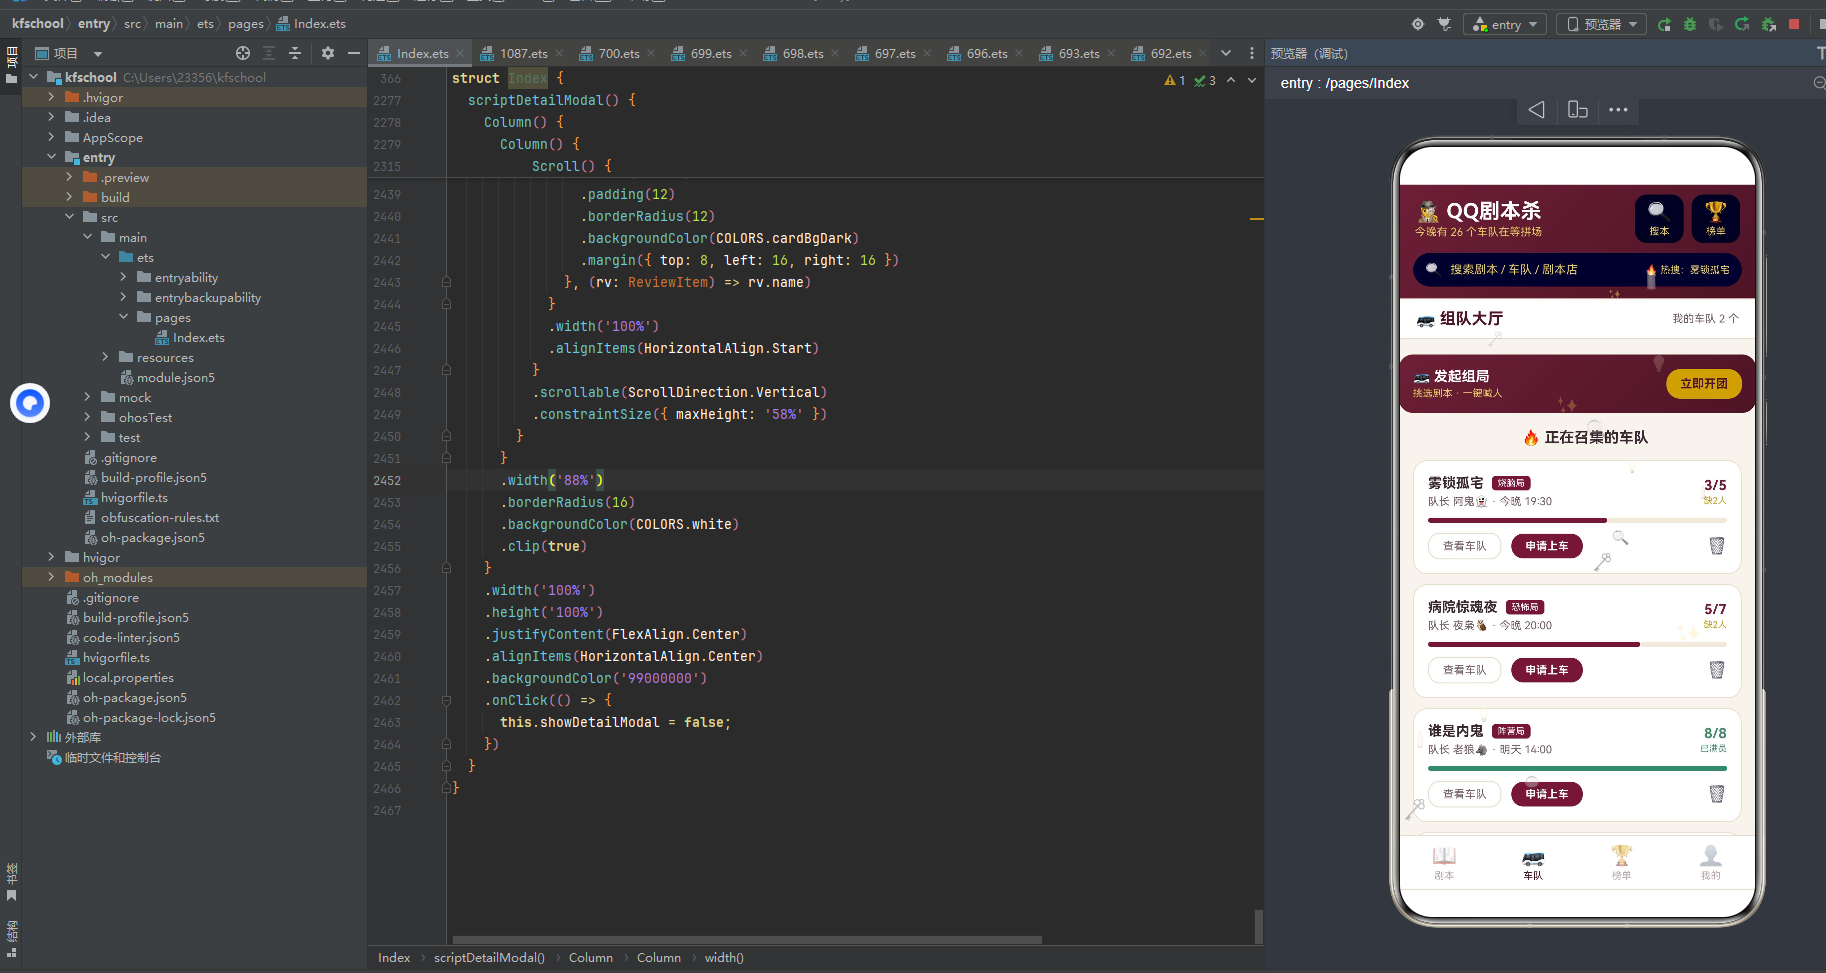1826x973 pixels.
Task: Switch to 700.ets editor tab
Action: [619, 54]
